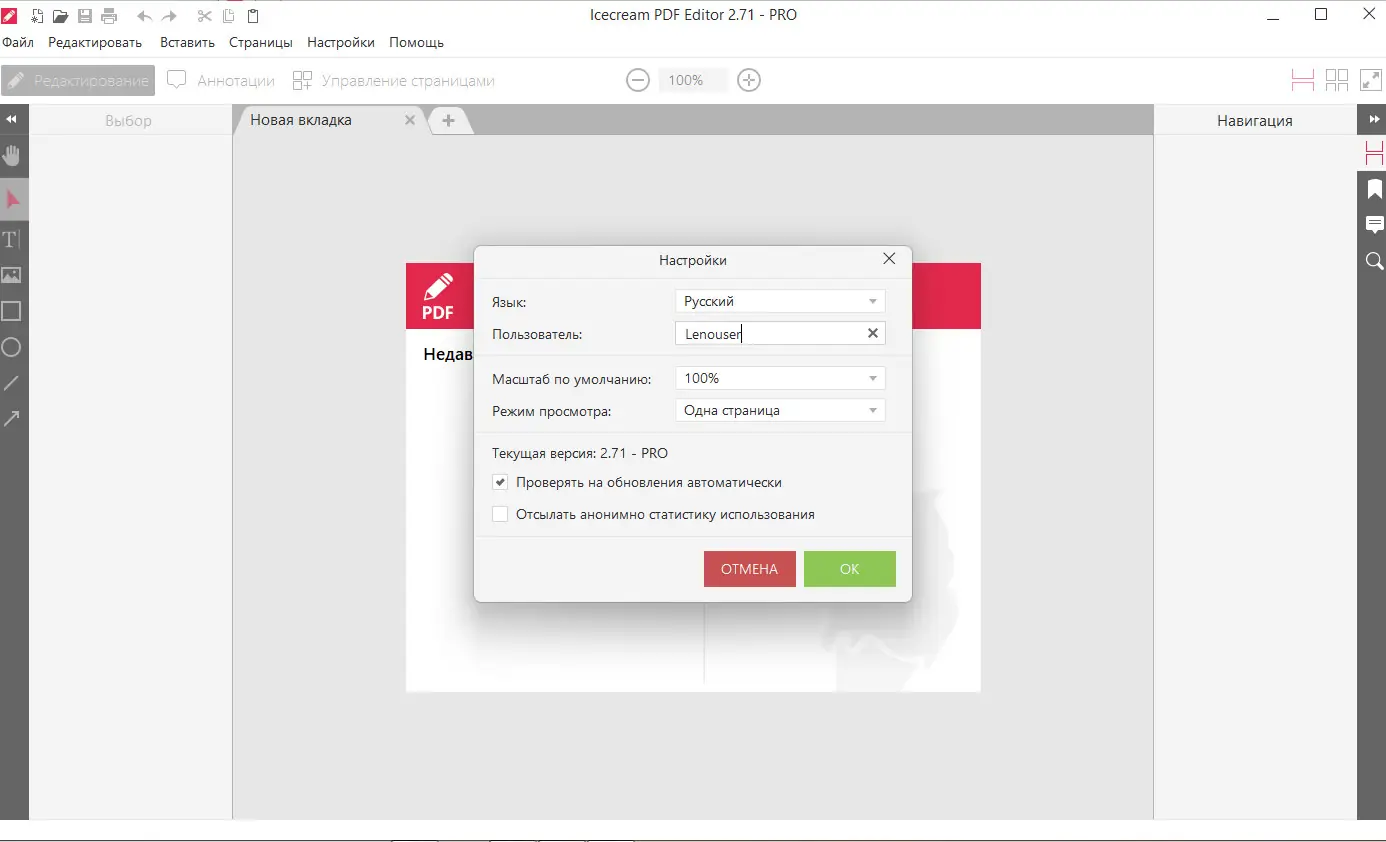Image resolution: width=1386 pixels, height=842 pixels.
Task: Enter fullscreen mode with the arrows icon
Action: click(x=1370, y=80)
